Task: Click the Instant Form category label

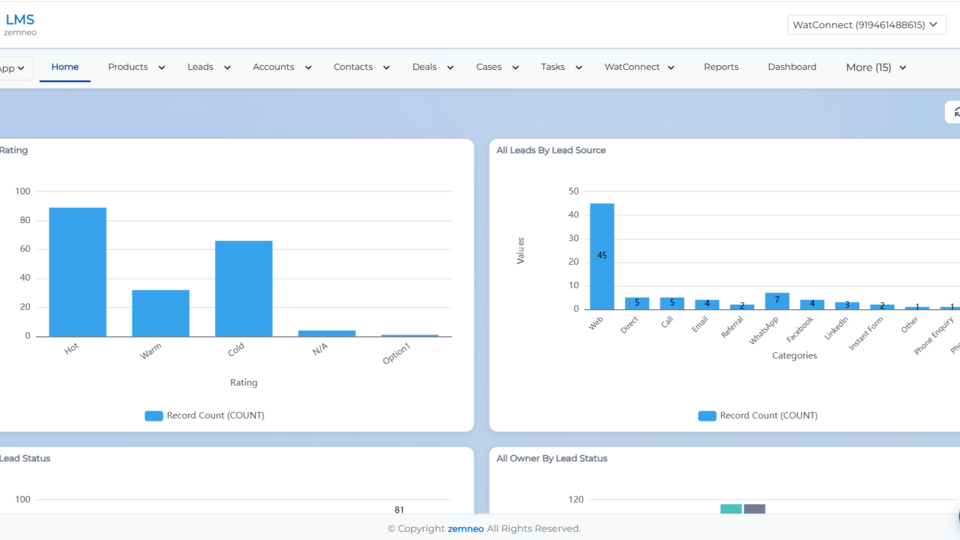Action: point(866,334)
